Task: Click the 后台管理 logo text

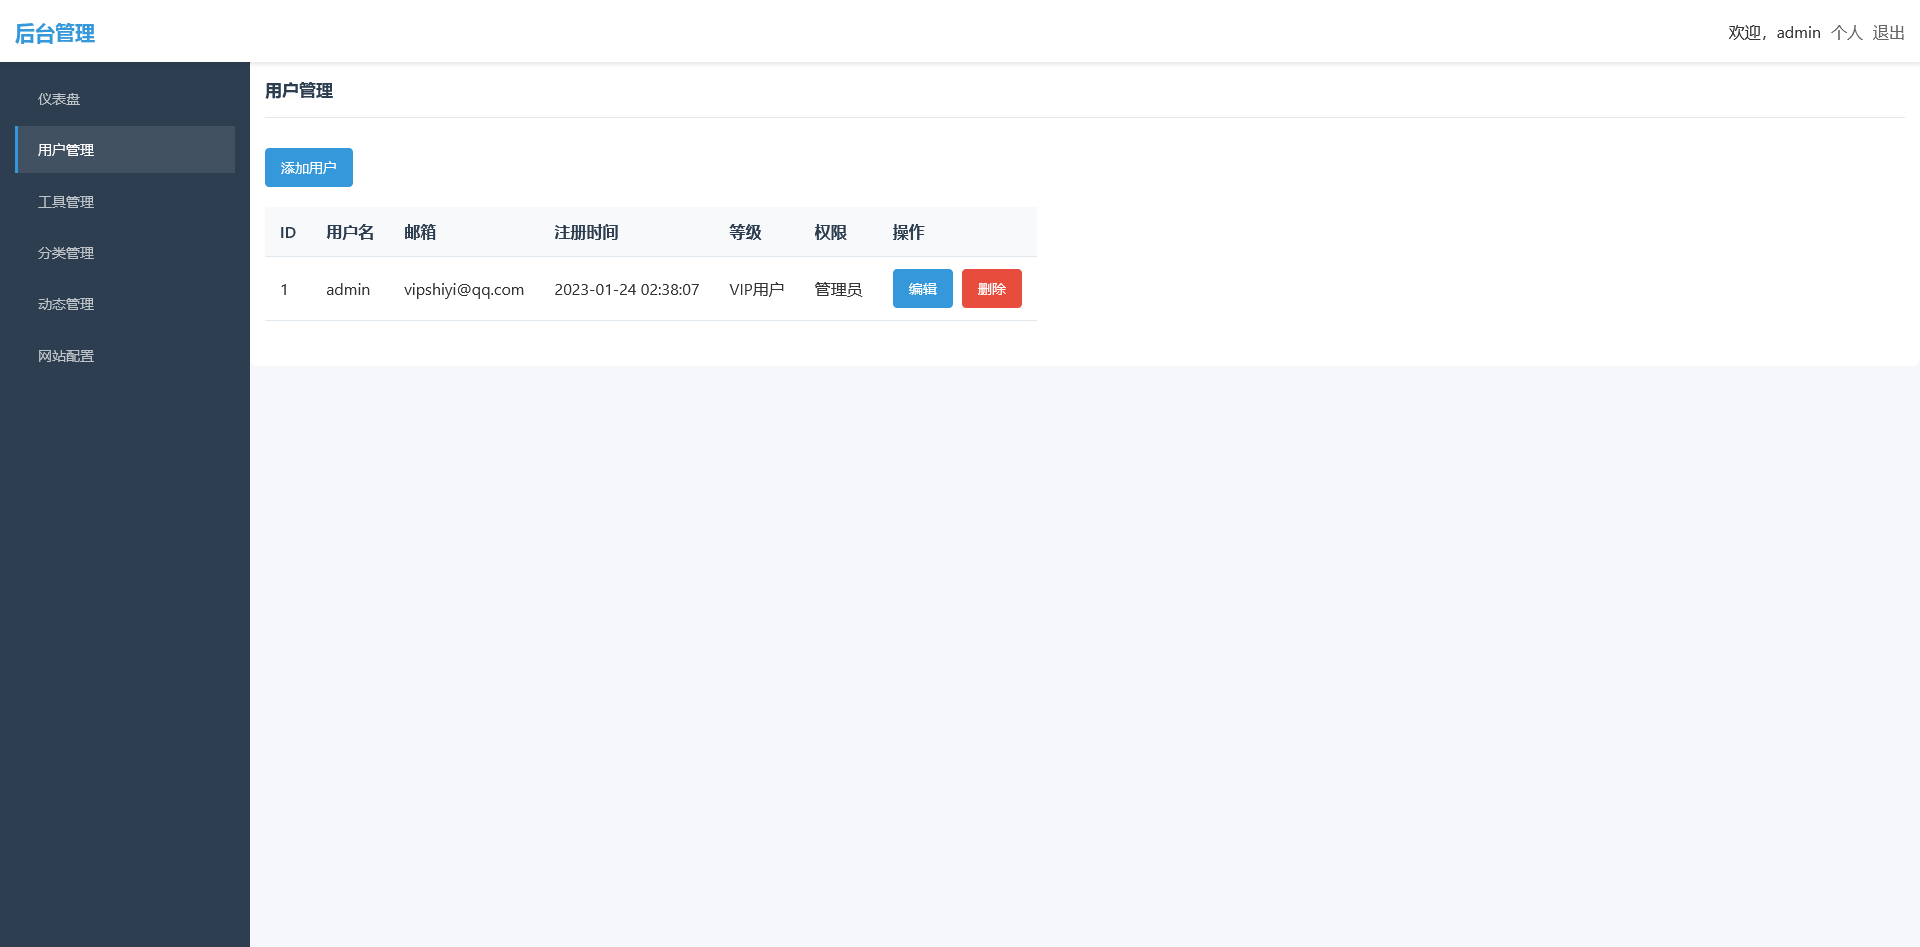Action: [54, 32]
